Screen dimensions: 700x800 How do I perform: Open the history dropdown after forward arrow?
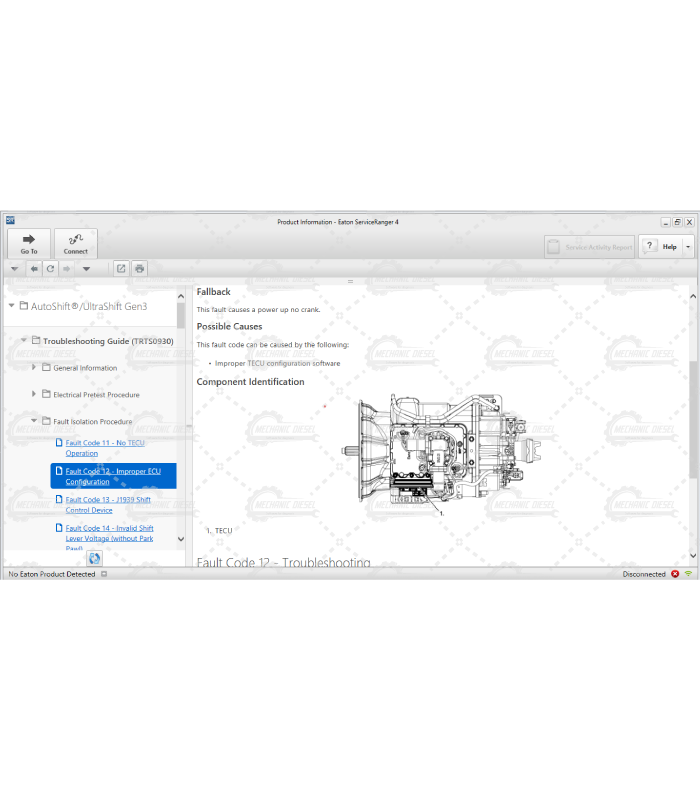tap(86, 268)
